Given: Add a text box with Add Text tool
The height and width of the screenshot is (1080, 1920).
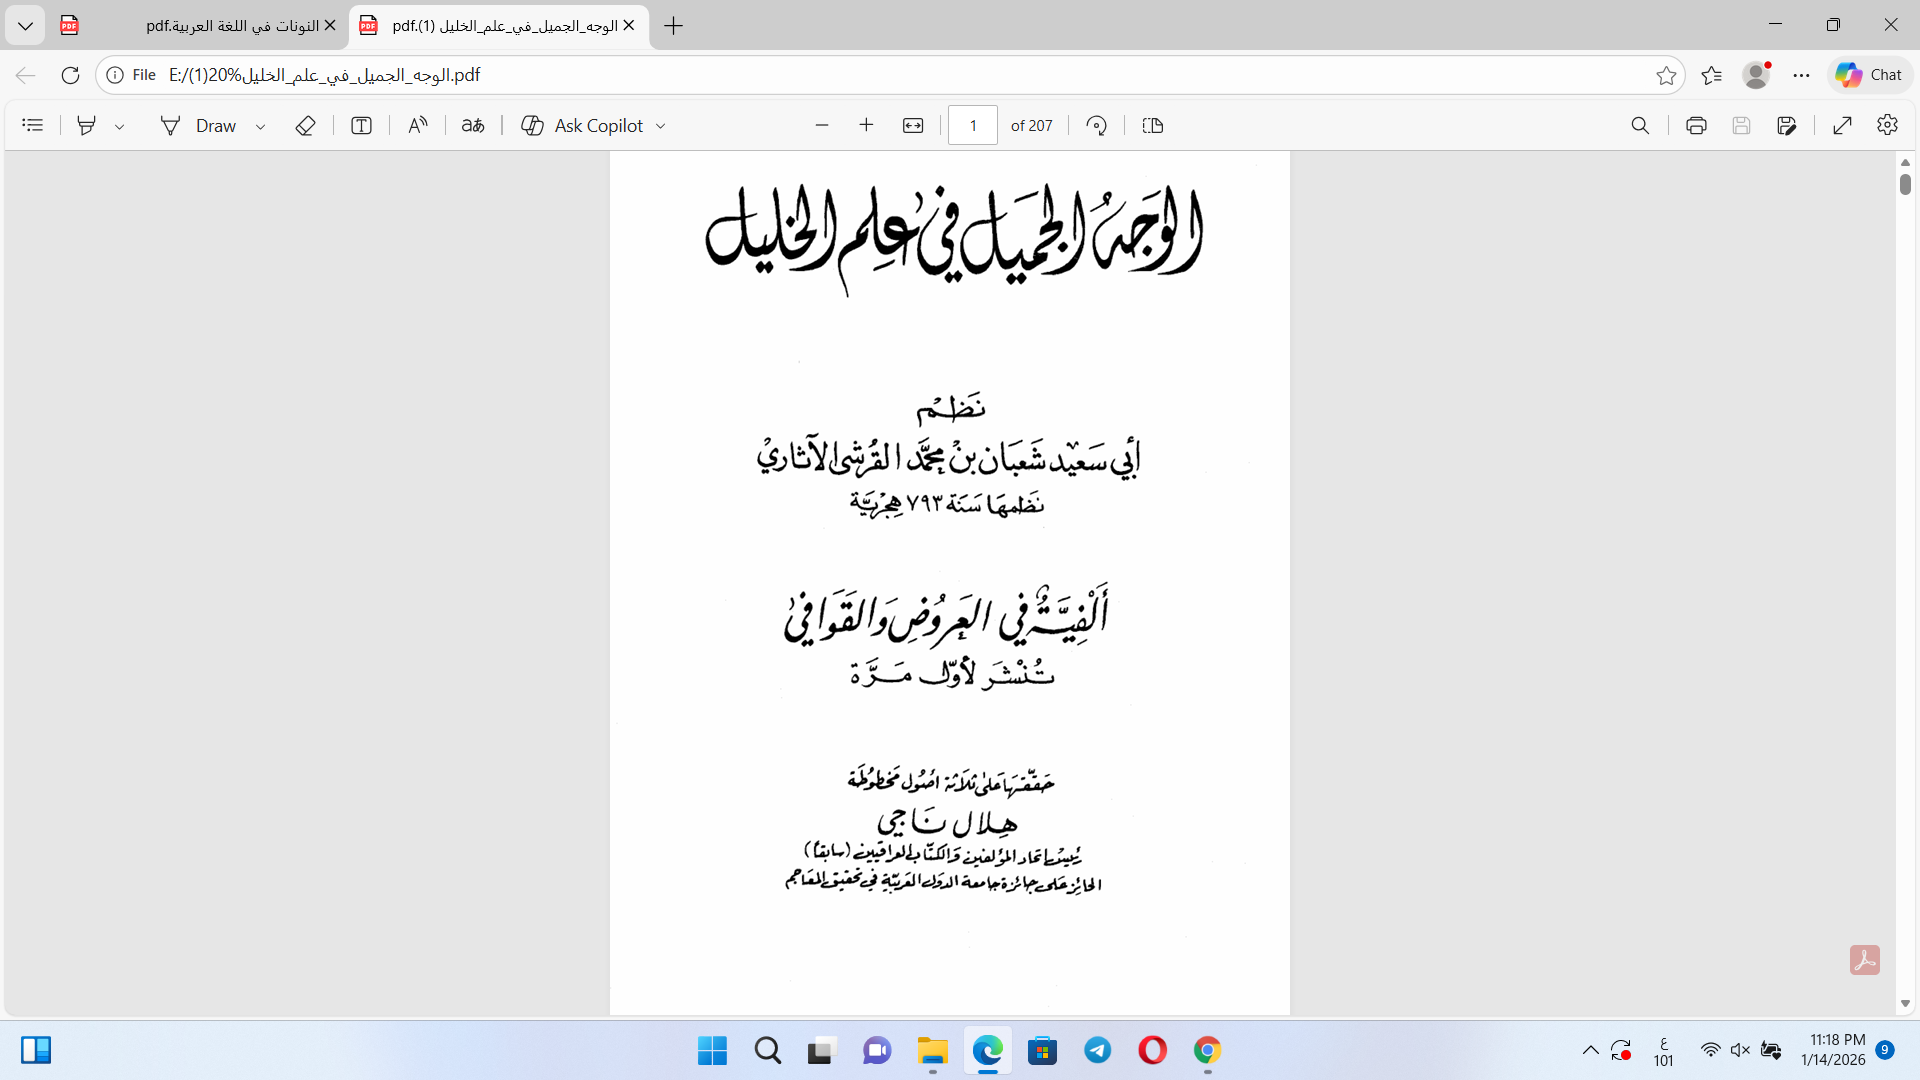Looking at the screenshot, I should tap(362, 125).
